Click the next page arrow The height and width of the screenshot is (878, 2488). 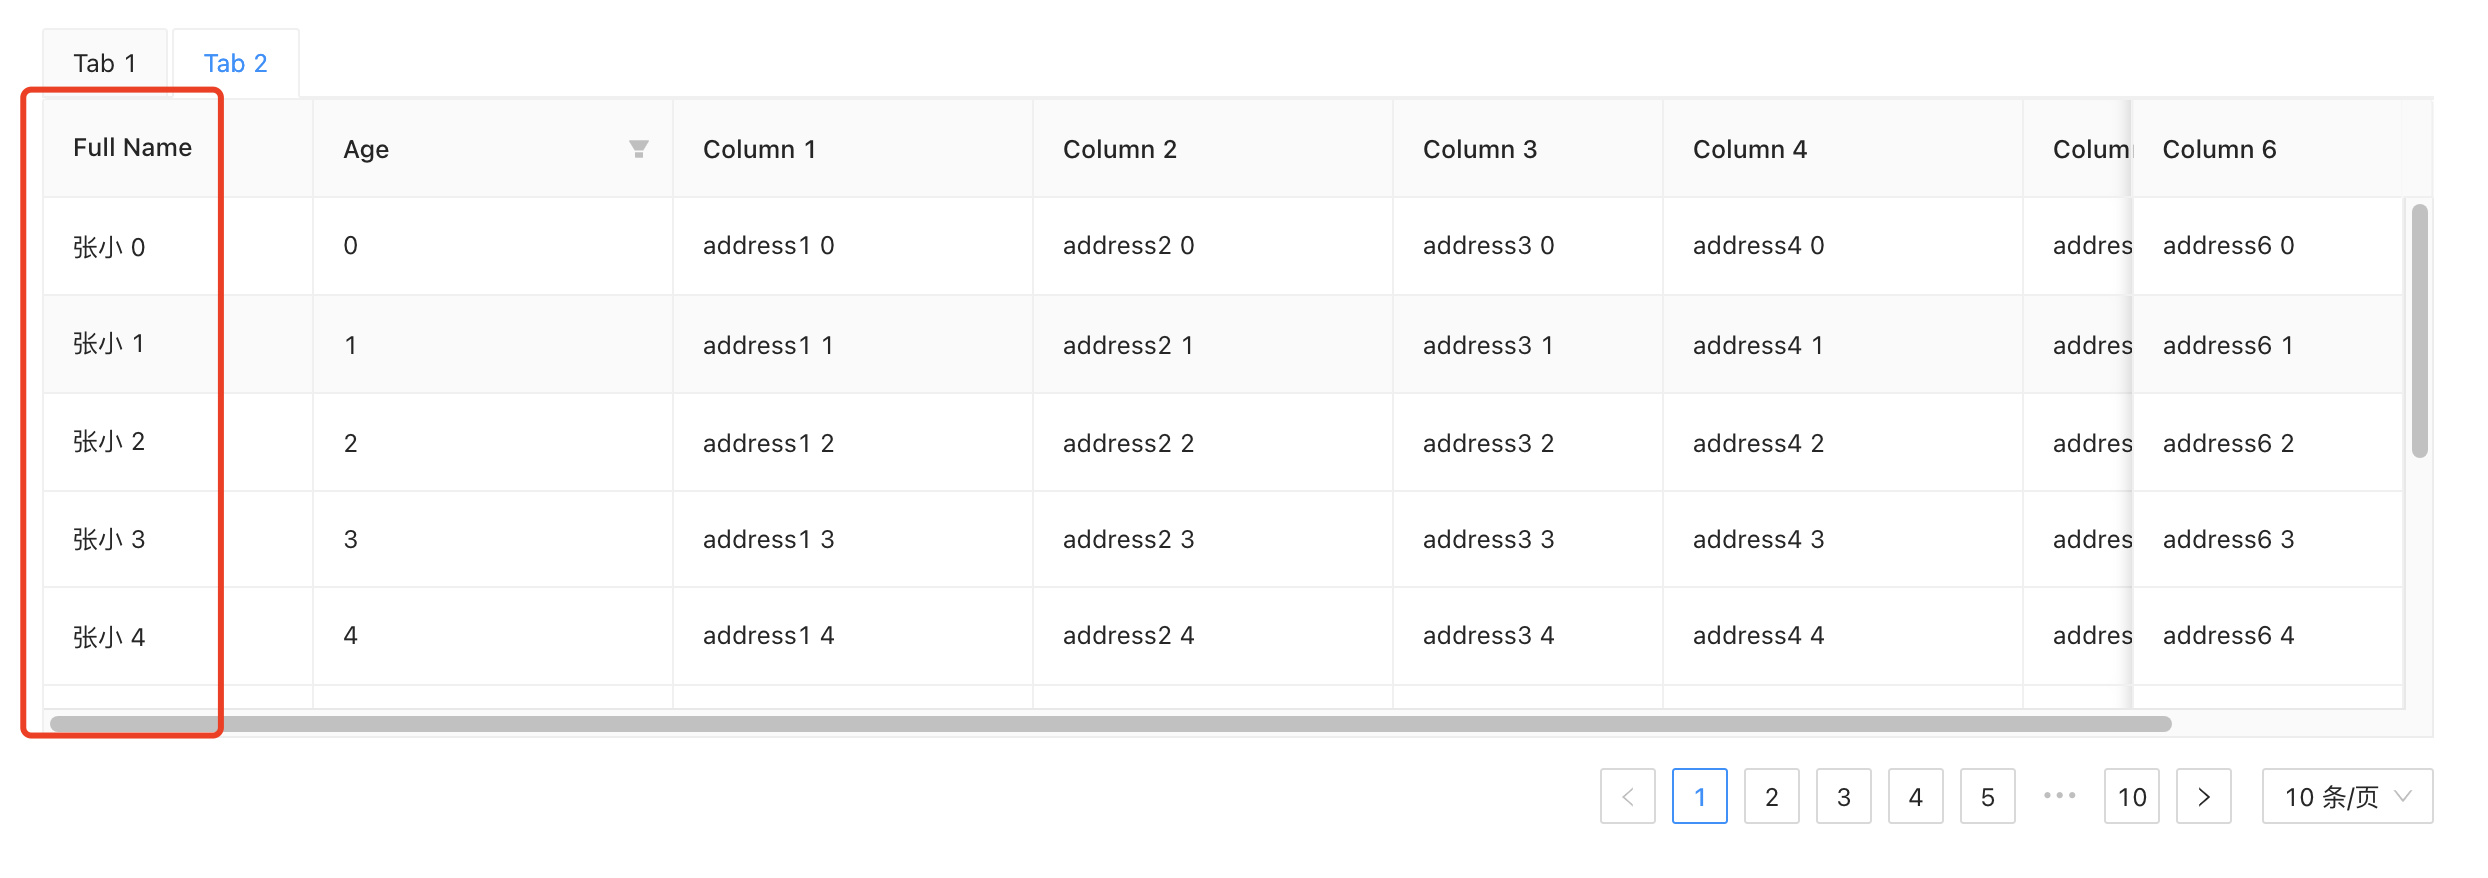[2203, 796]
